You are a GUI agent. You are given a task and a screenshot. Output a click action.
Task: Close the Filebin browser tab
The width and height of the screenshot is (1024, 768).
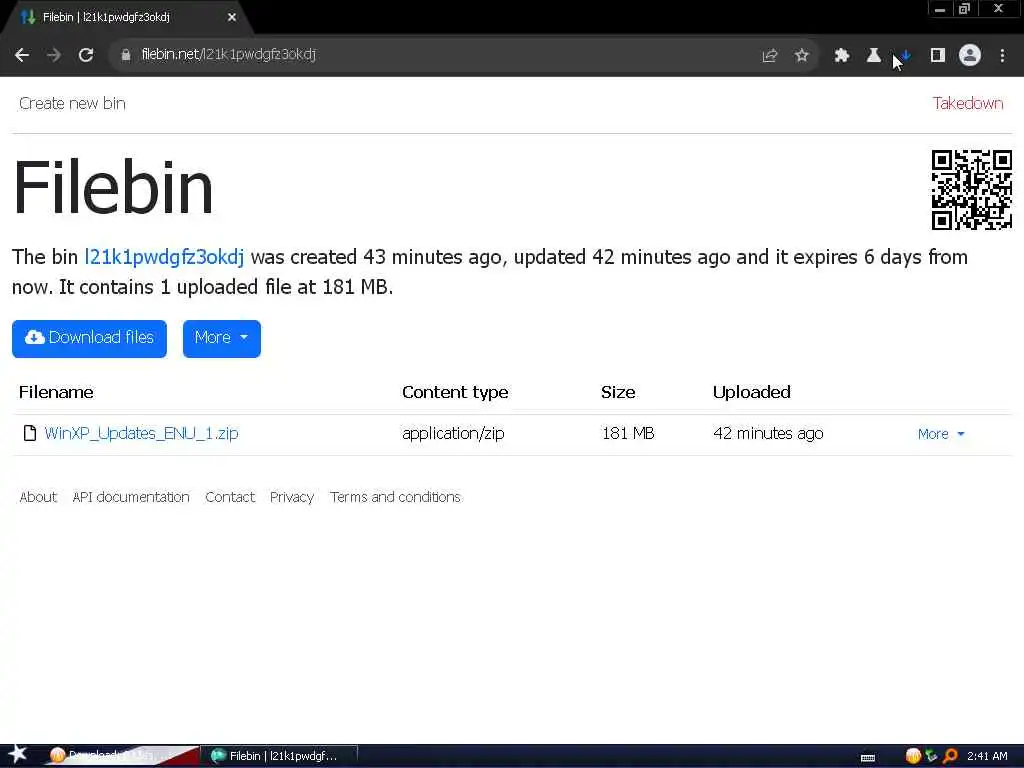click(232, 17)
